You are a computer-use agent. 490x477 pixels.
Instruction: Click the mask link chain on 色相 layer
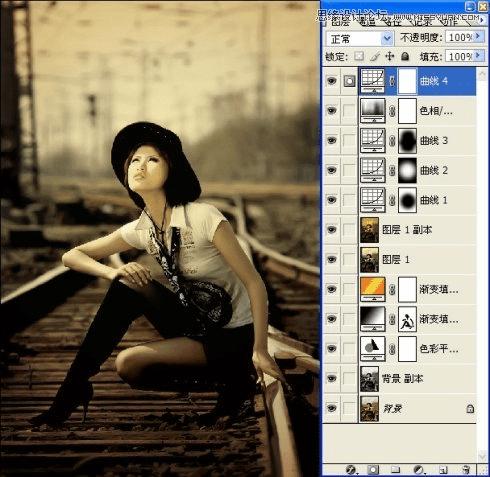tap(392, 111)
